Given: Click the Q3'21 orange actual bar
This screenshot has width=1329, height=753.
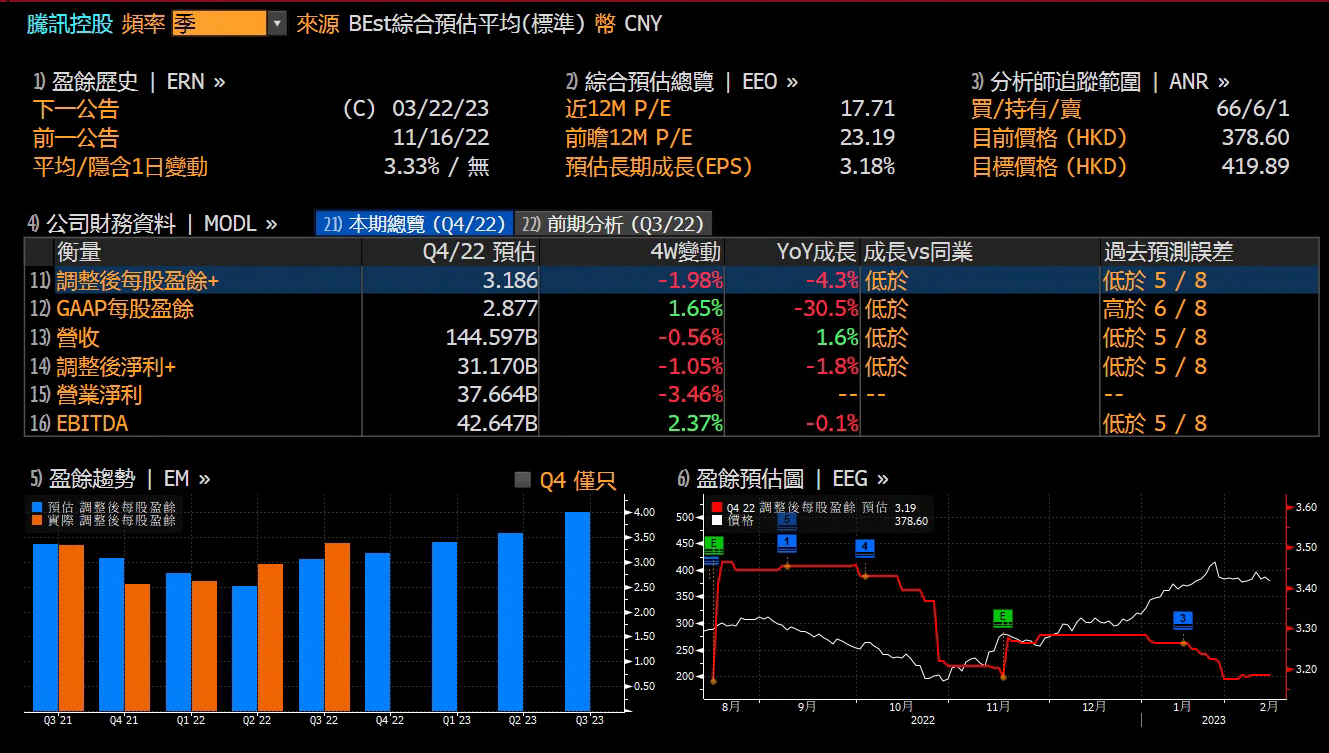Looking at the screenshot, I should click(71, 627).
